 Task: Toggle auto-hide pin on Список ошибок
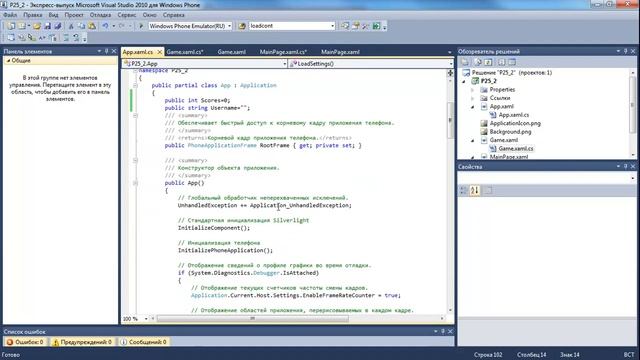pyautogui.click(x=443, y=331)
